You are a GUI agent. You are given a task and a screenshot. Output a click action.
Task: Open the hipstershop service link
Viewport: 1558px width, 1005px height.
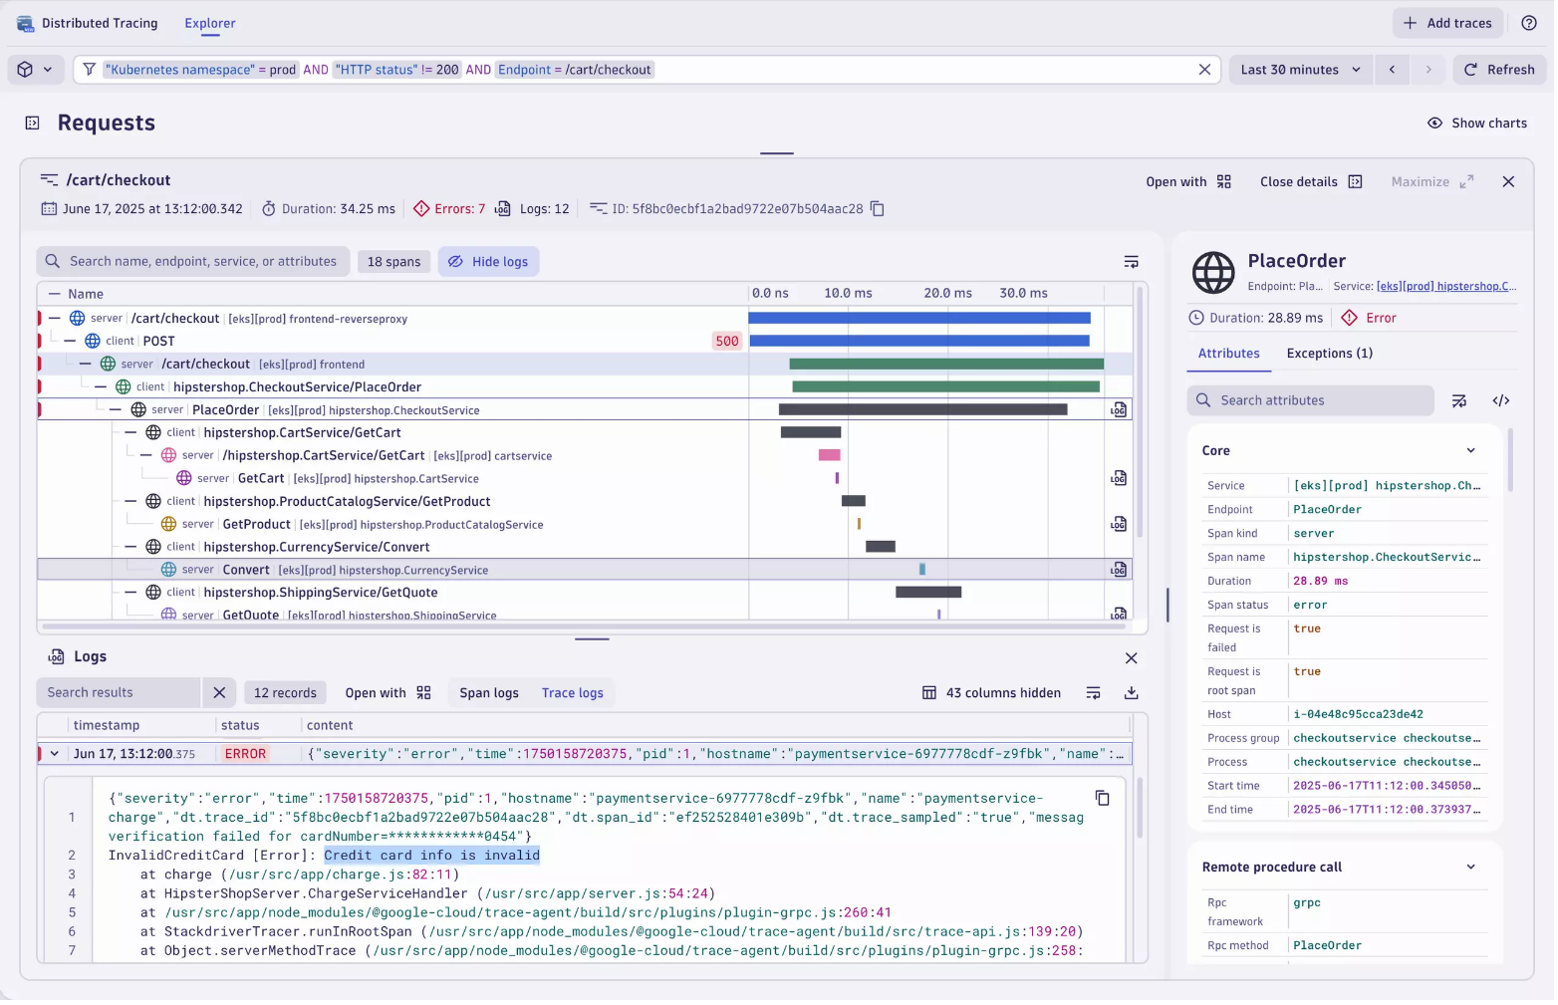tap(1450, 287)
